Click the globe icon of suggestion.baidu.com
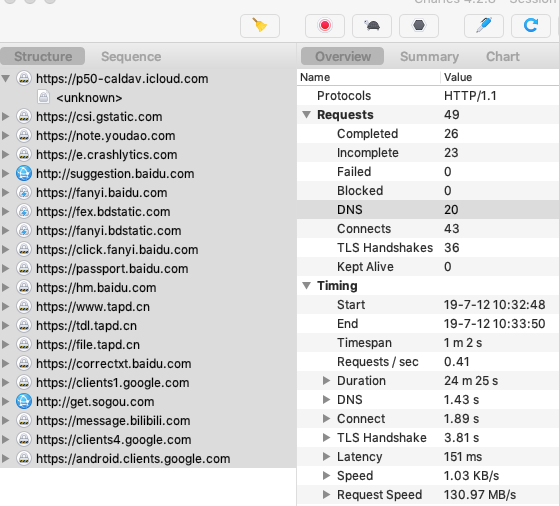 pos(24,174)
